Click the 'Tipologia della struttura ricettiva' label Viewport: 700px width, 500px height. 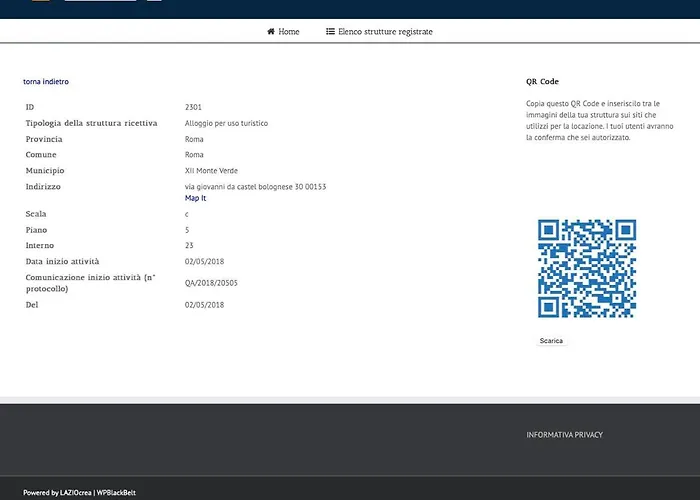click(92, 123)
